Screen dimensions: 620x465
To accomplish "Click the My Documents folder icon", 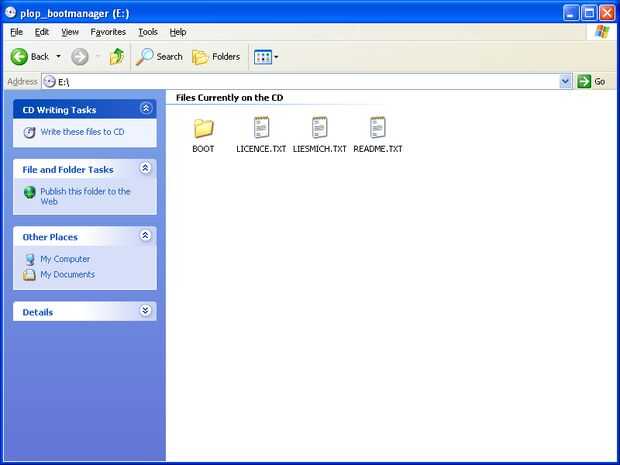I will coord(29,275).
